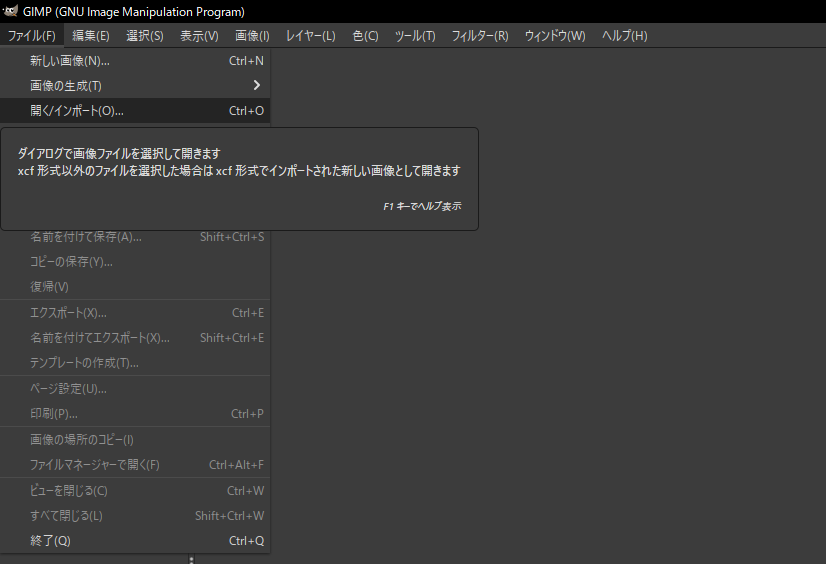Choose 名前を付けて保存(A)... entry
The width and height of the screenshot is (826, 564).
tap(135, 237)
